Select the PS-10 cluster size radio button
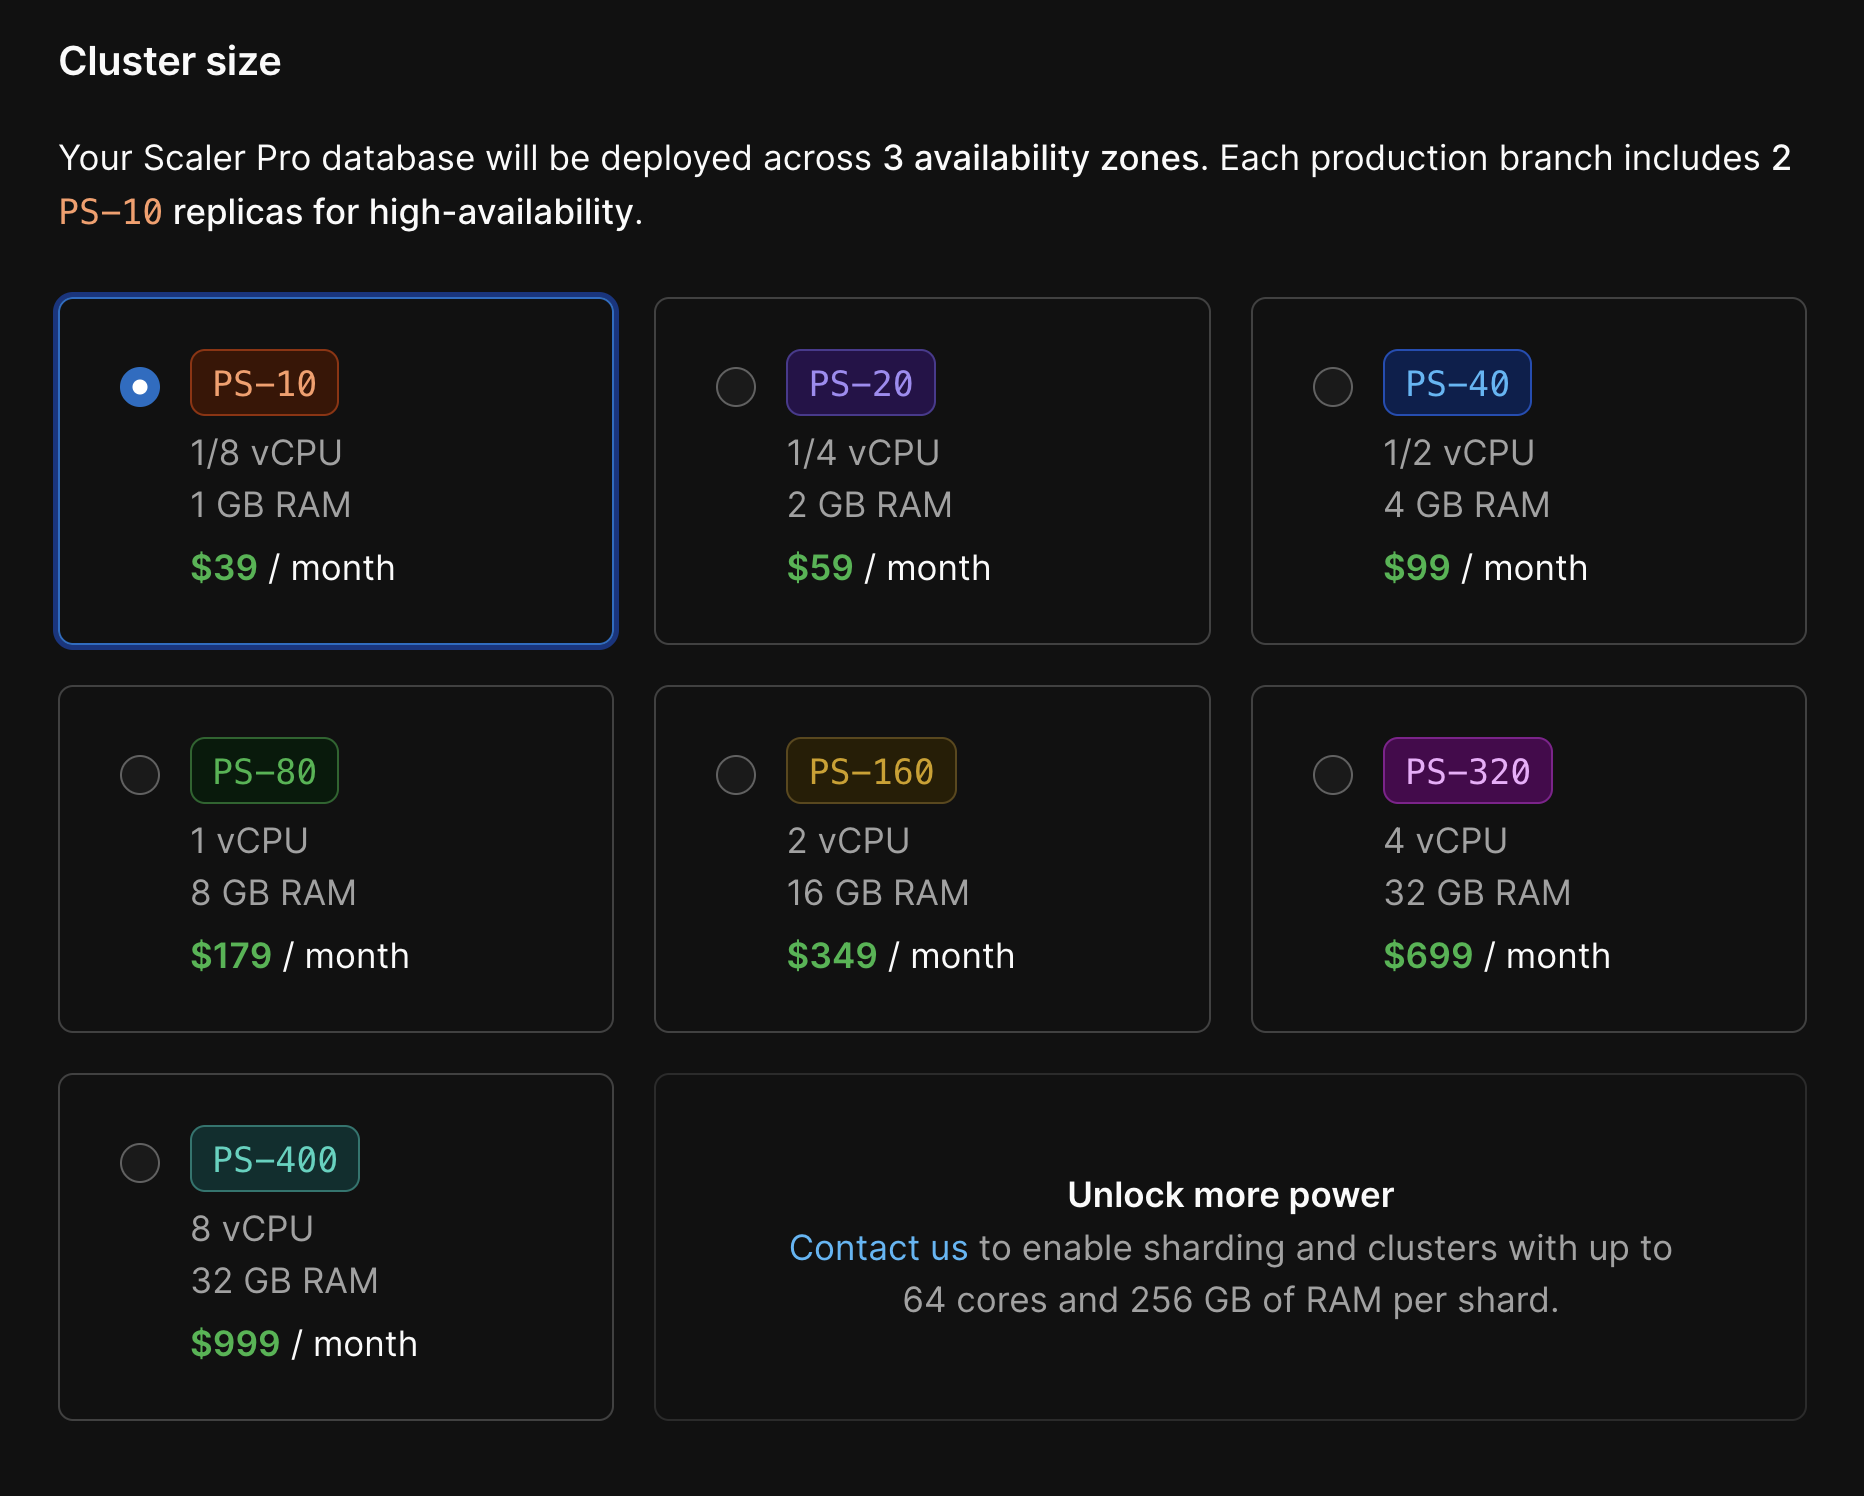The image size is (1864, 1496). point(140,386)
